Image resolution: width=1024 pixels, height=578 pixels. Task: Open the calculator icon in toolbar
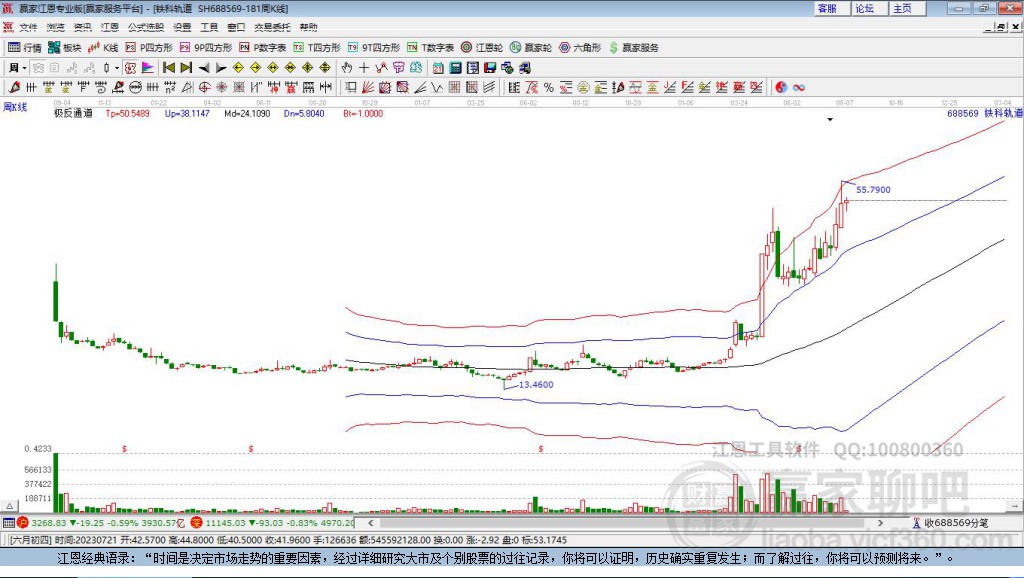pyautogui.click(x=455, y=68)
